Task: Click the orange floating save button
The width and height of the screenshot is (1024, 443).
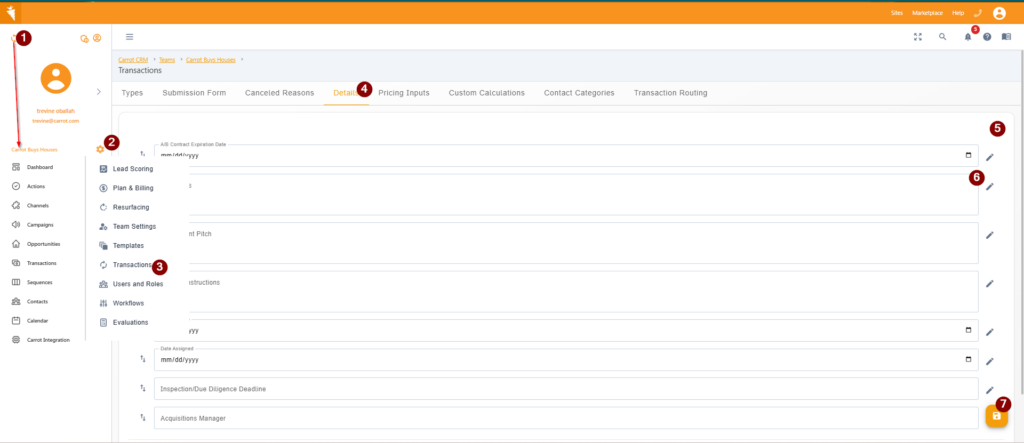Action: 995,416
